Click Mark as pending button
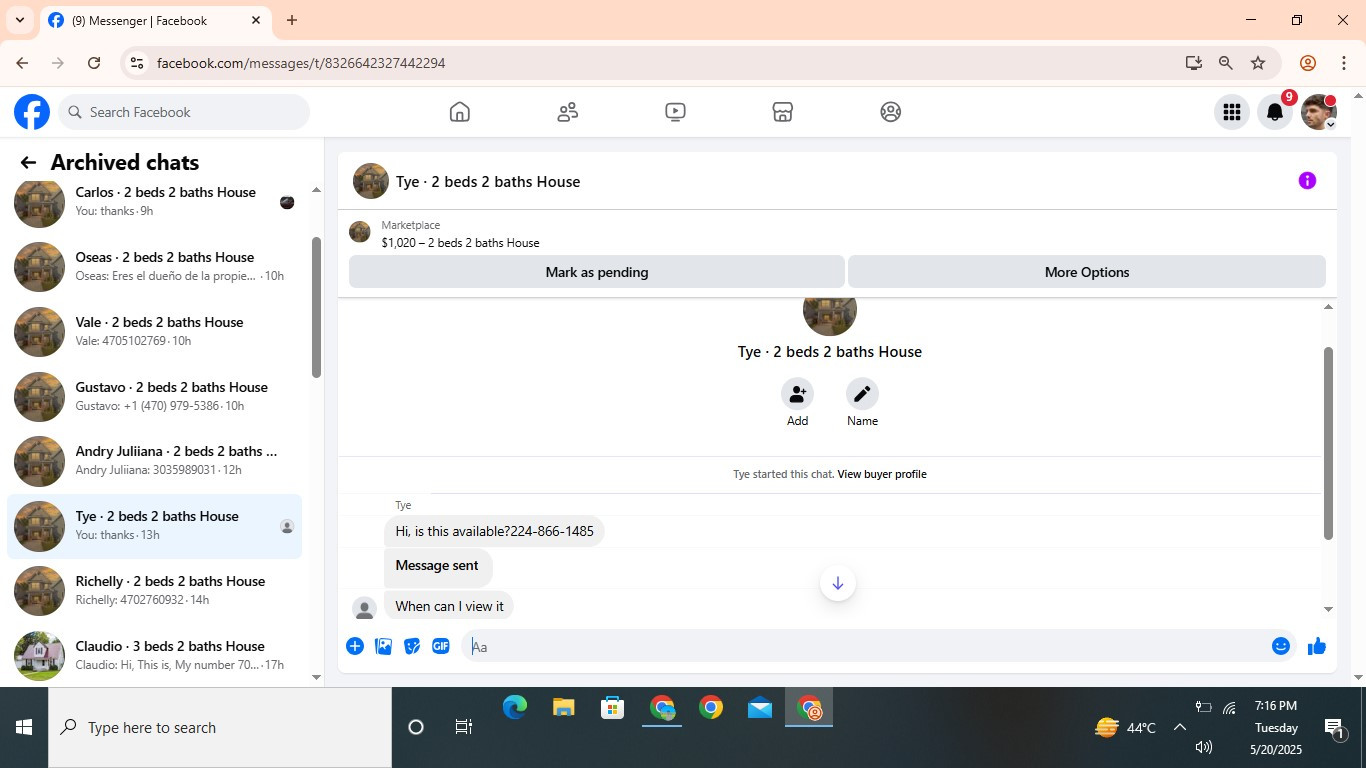The height and width of the screenshot is (768, 1366). click(x=597, y=272)
